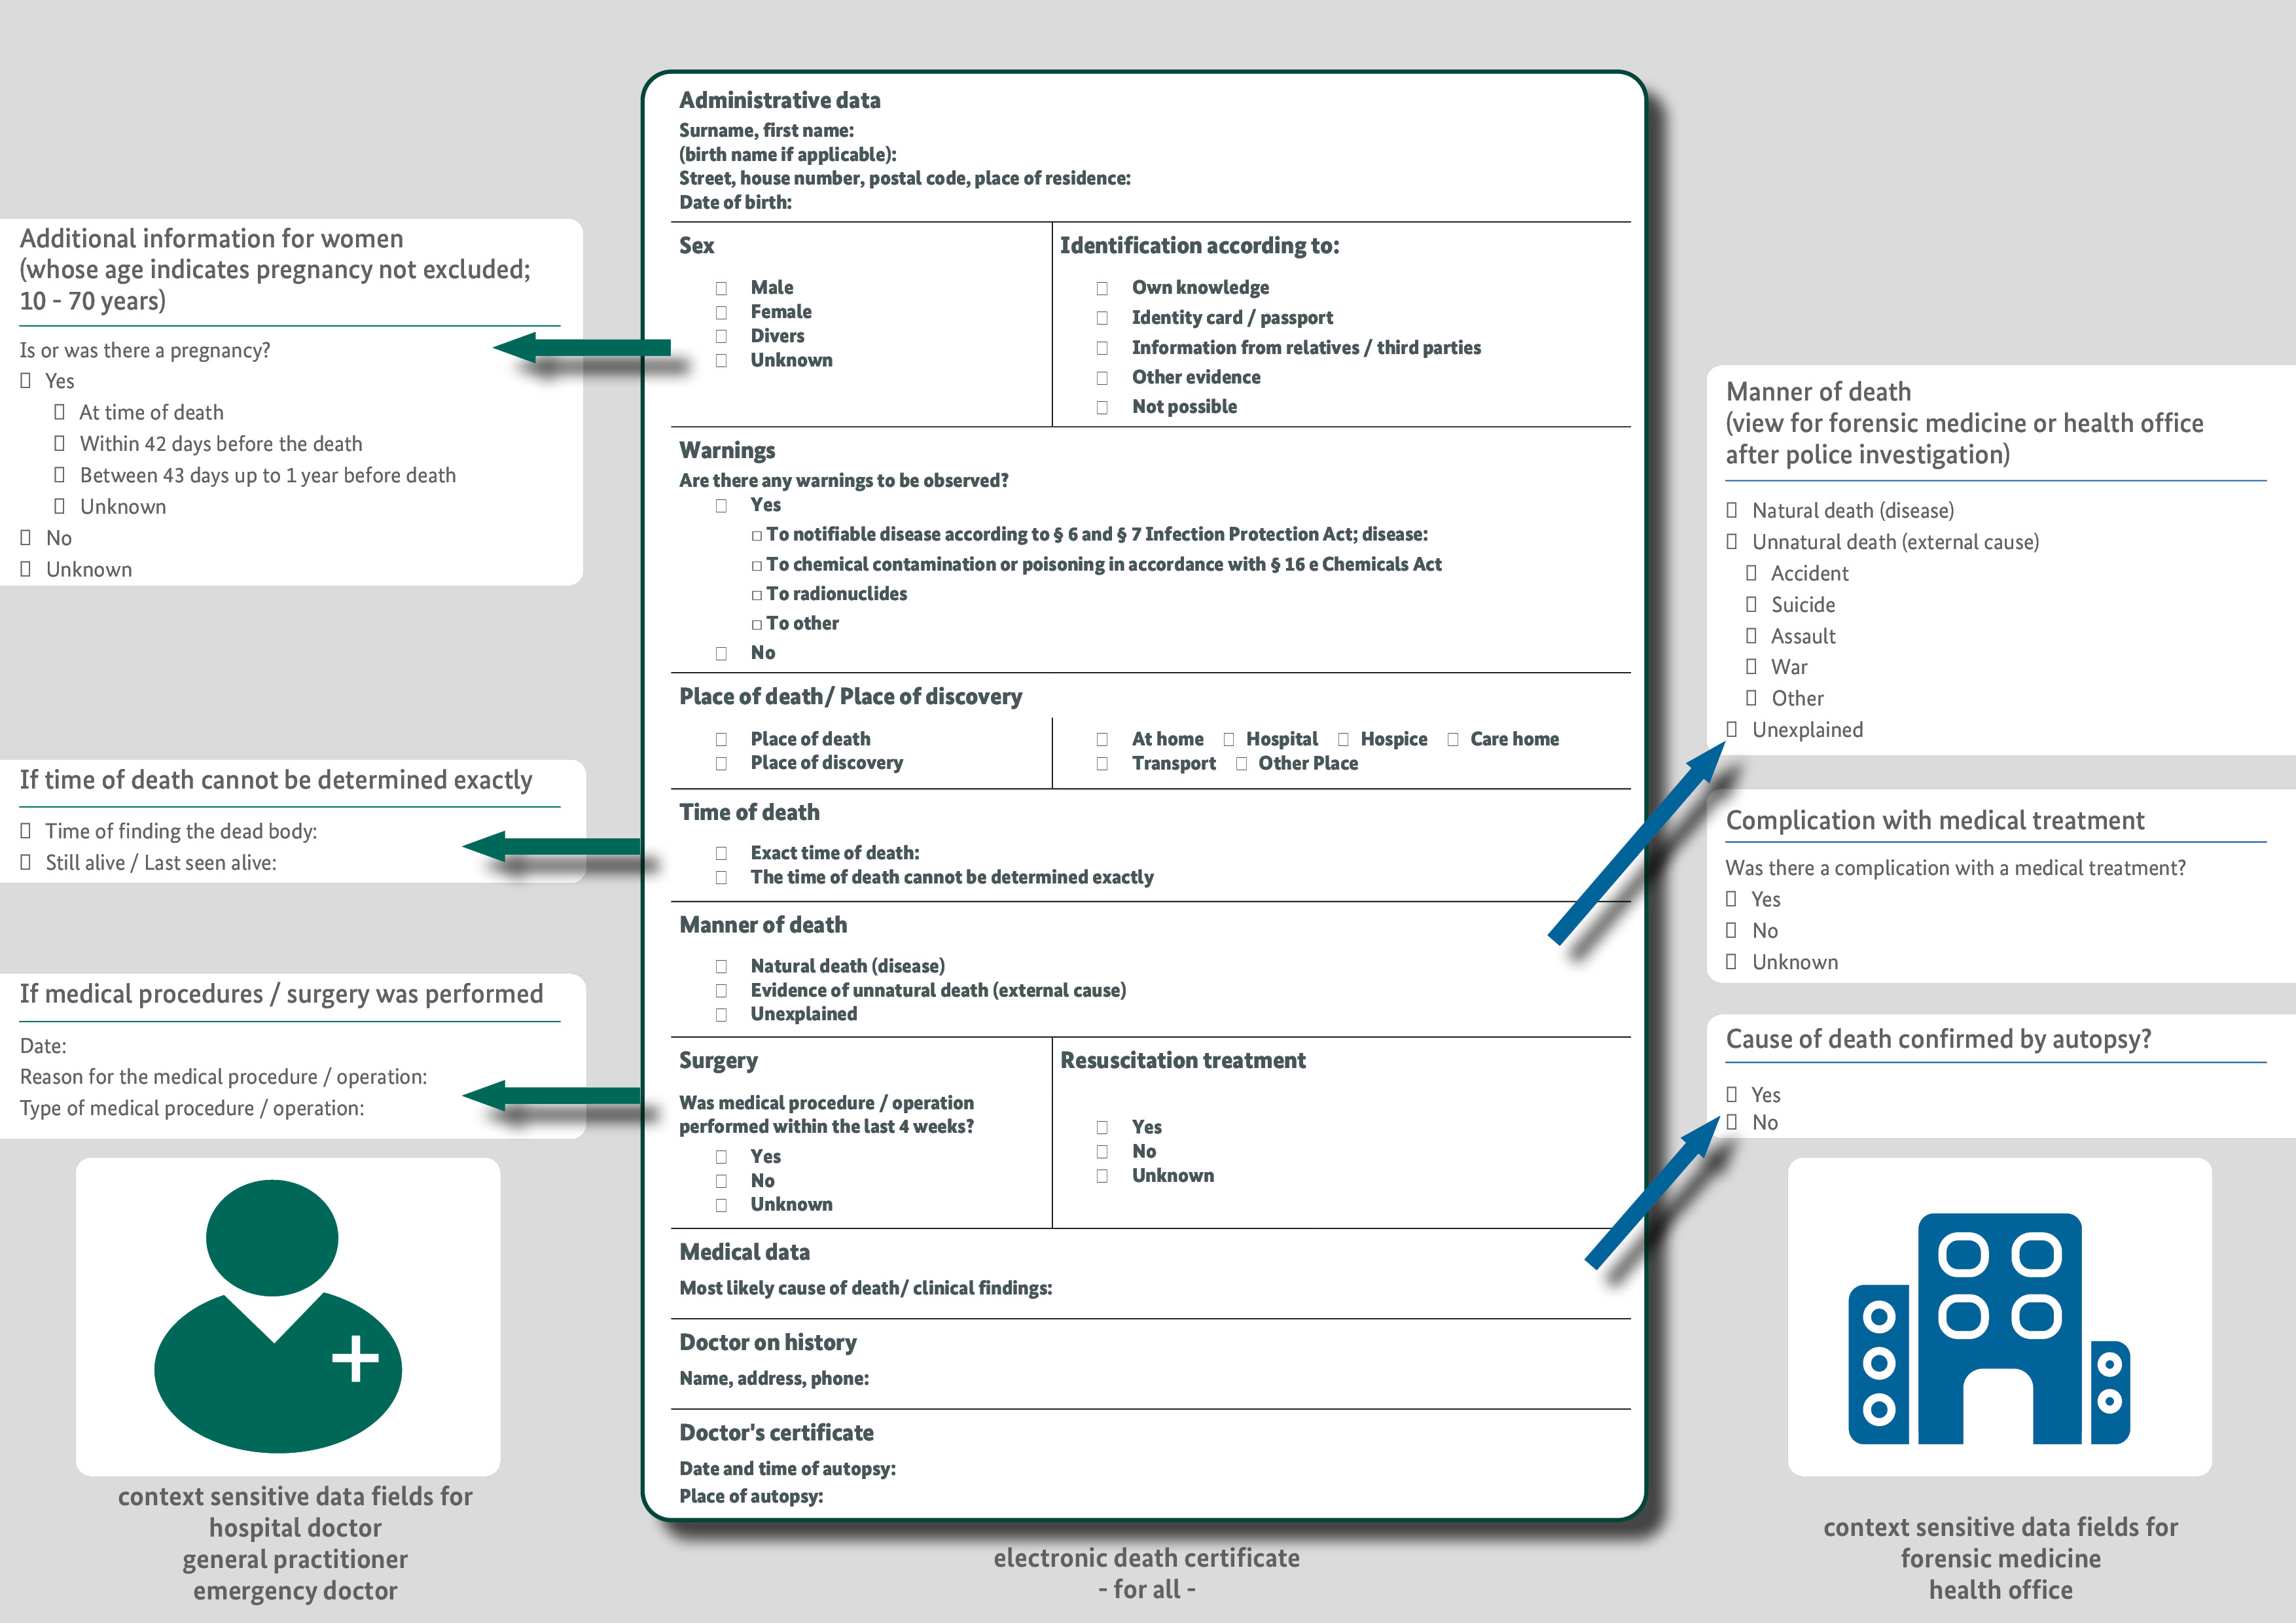Click green arrow pointing to pregnancy panel
Viewport: 2296px width, 1623px height.
583,348
